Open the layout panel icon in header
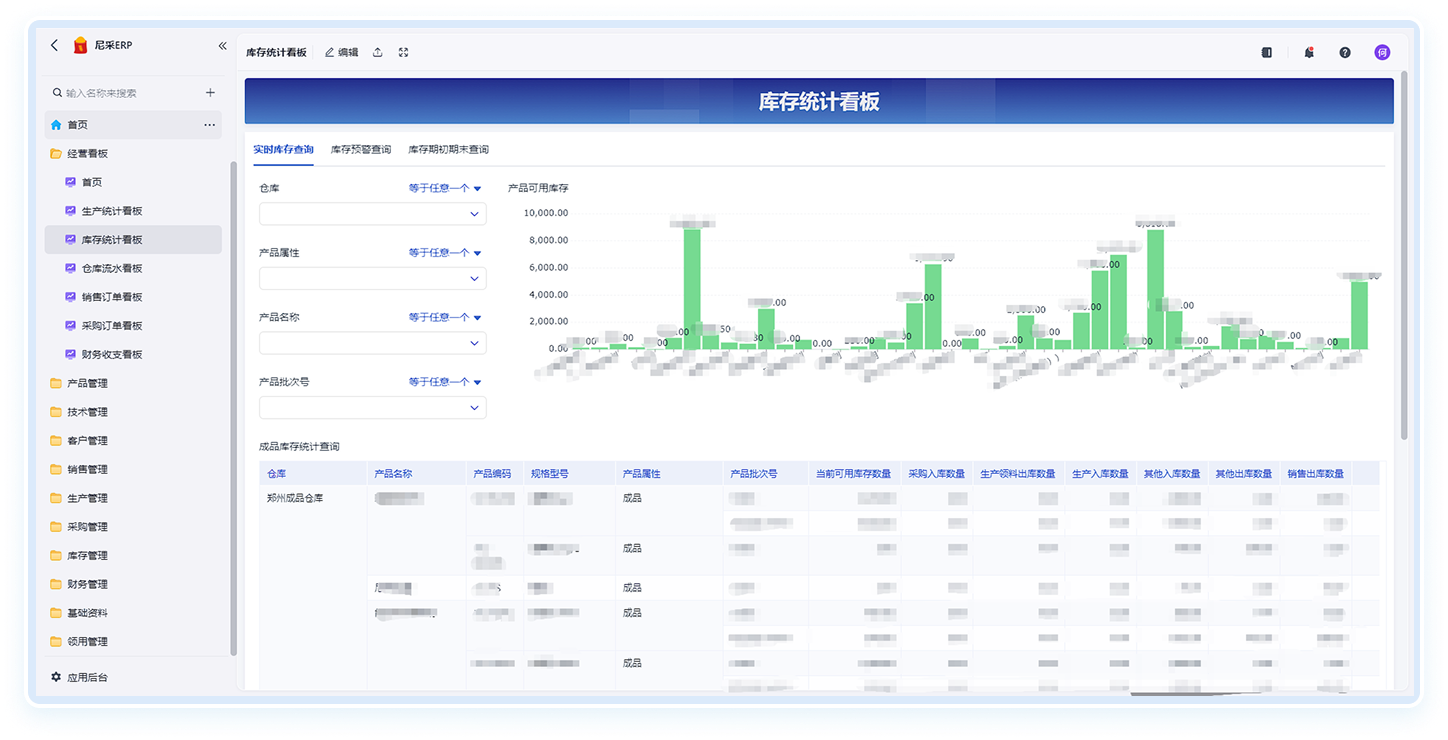This screenshot has height=740, width=1448. pyautogui.click(x=1267, y=53)
